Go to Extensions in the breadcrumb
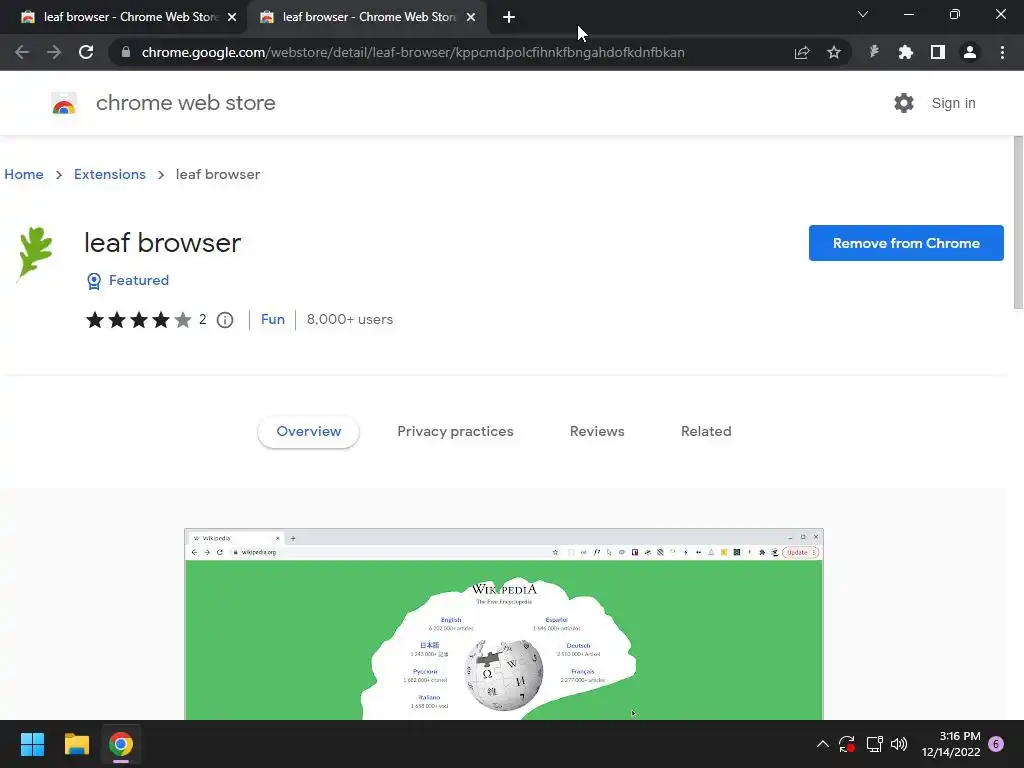 [110, 174]
